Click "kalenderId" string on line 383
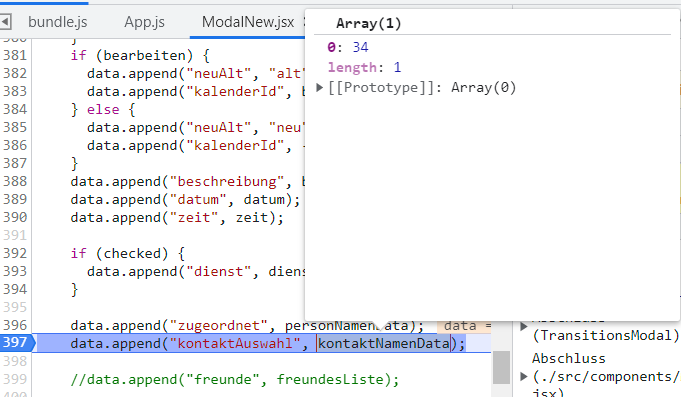This screenshot has height=397, width=681. coord(235,92)
